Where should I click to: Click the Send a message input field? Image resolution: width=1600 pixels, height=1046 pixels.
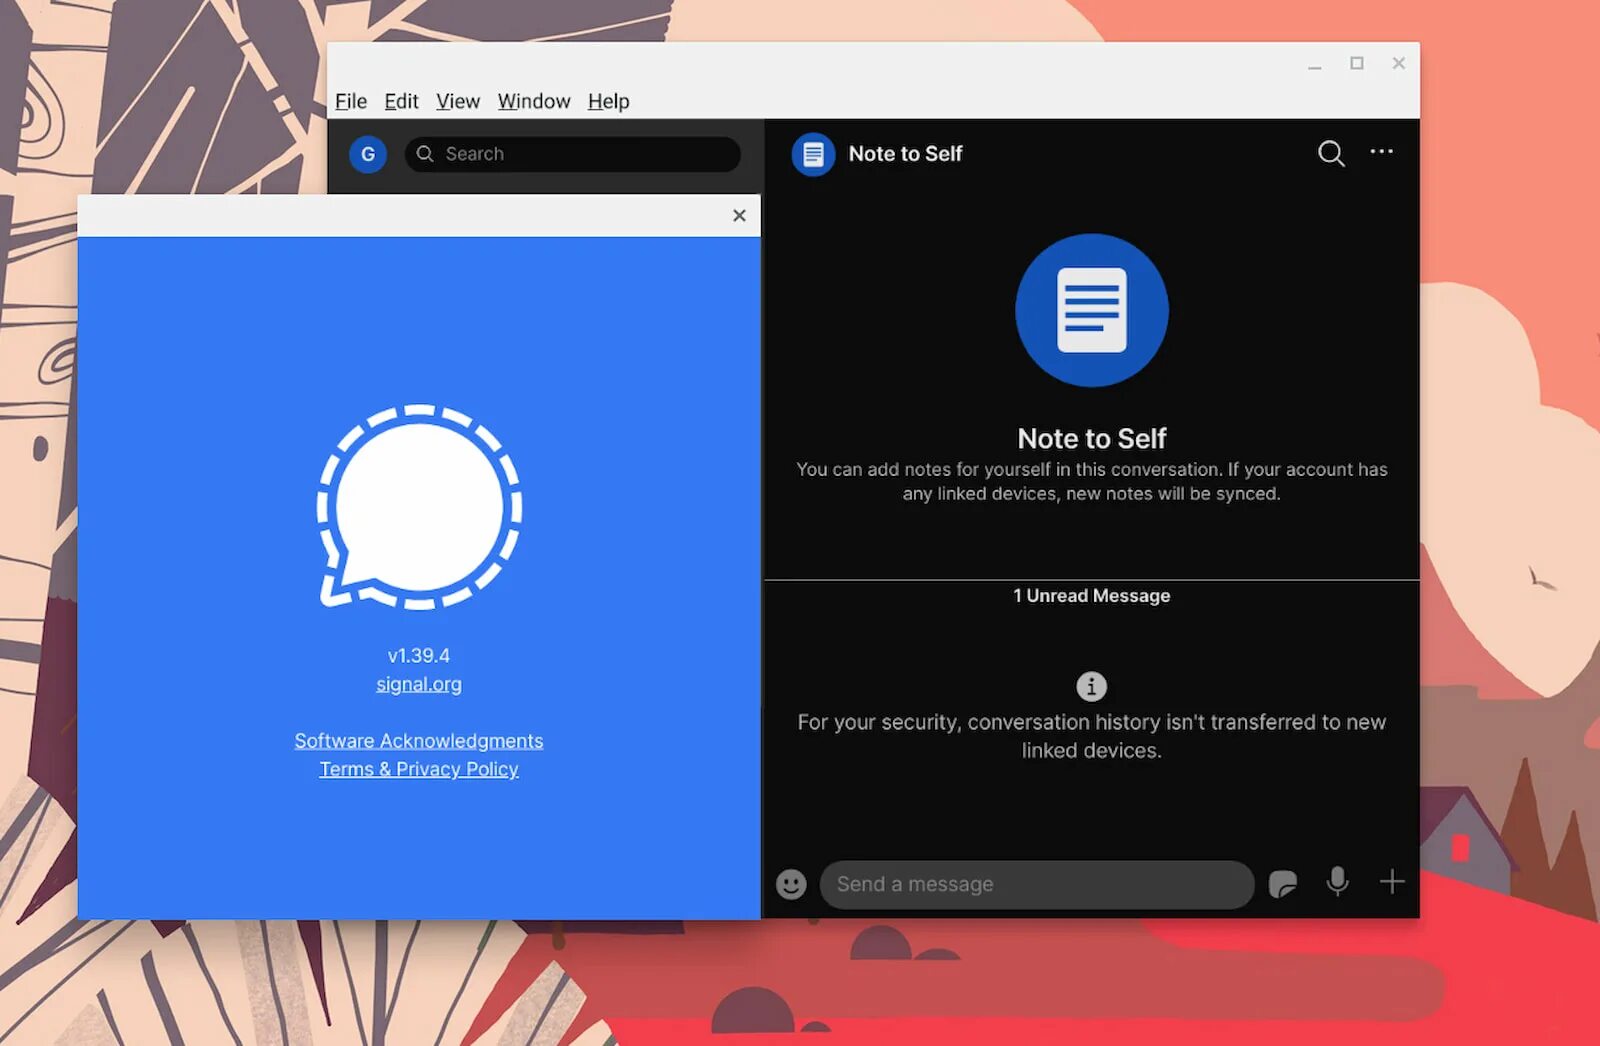[1037, 884]
